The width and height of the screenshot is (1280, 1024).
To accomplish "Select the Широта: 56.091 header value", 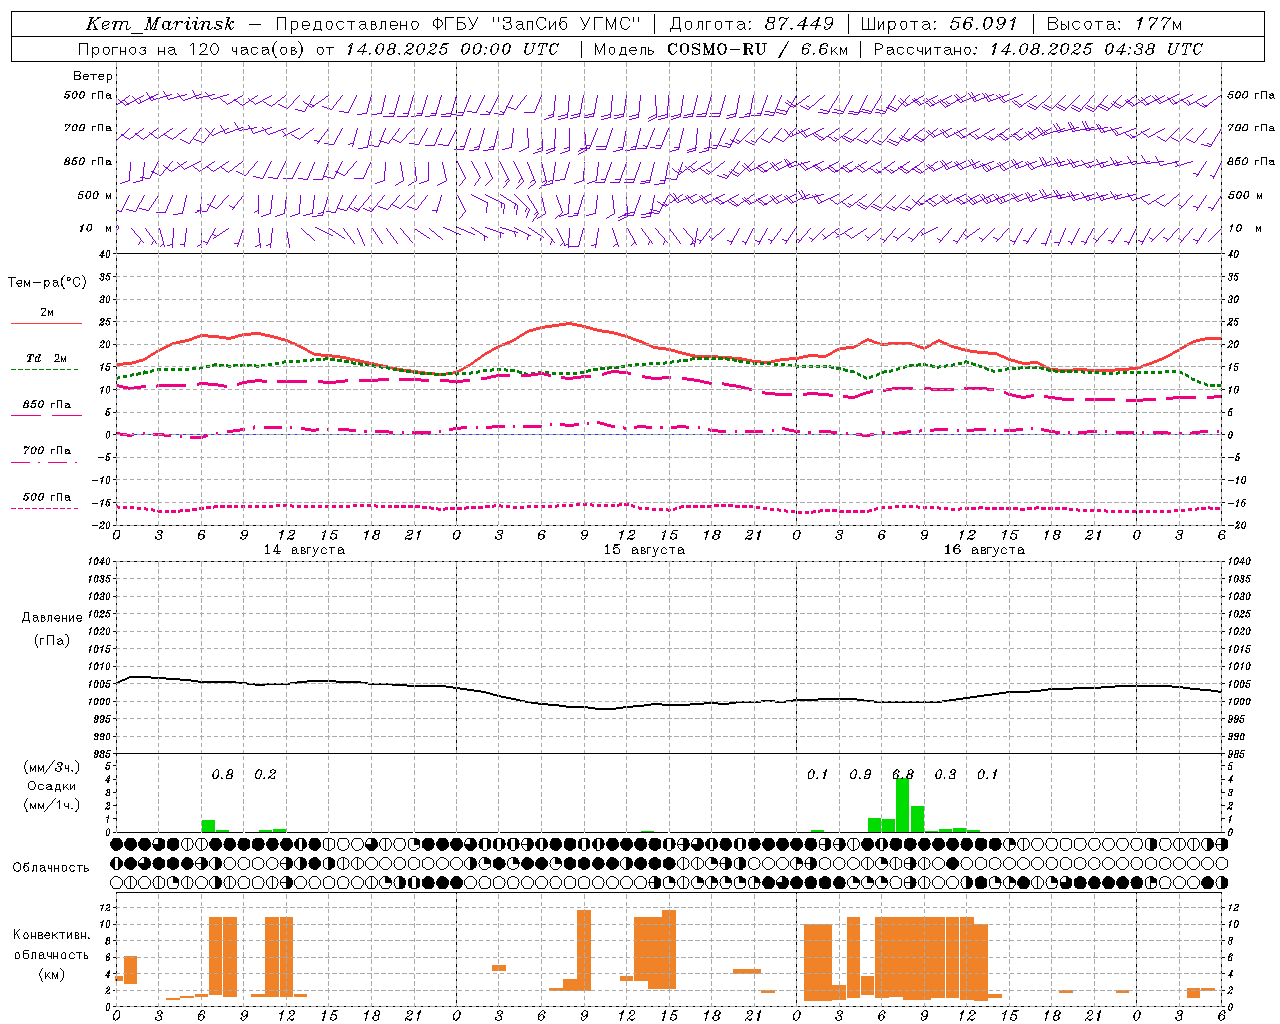I will (x=939, y=24).
